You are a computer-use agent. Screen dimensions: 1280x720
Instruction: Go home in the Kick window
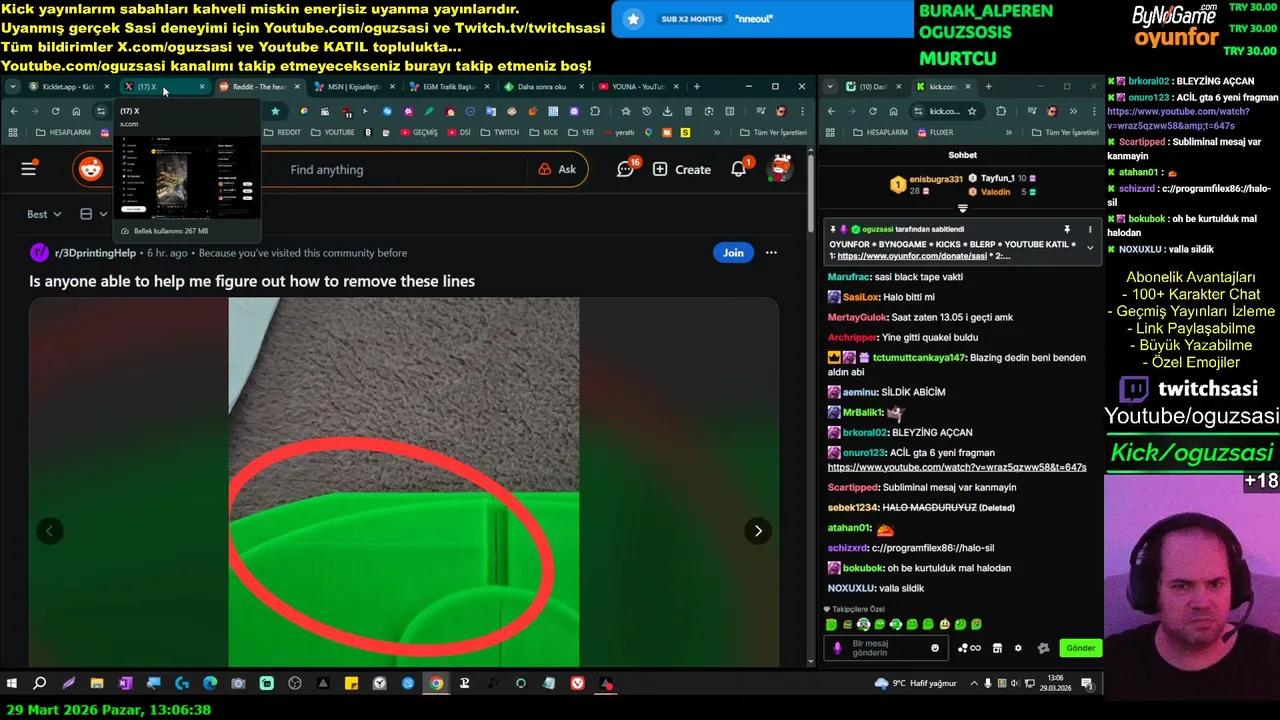tap(893, 111)
